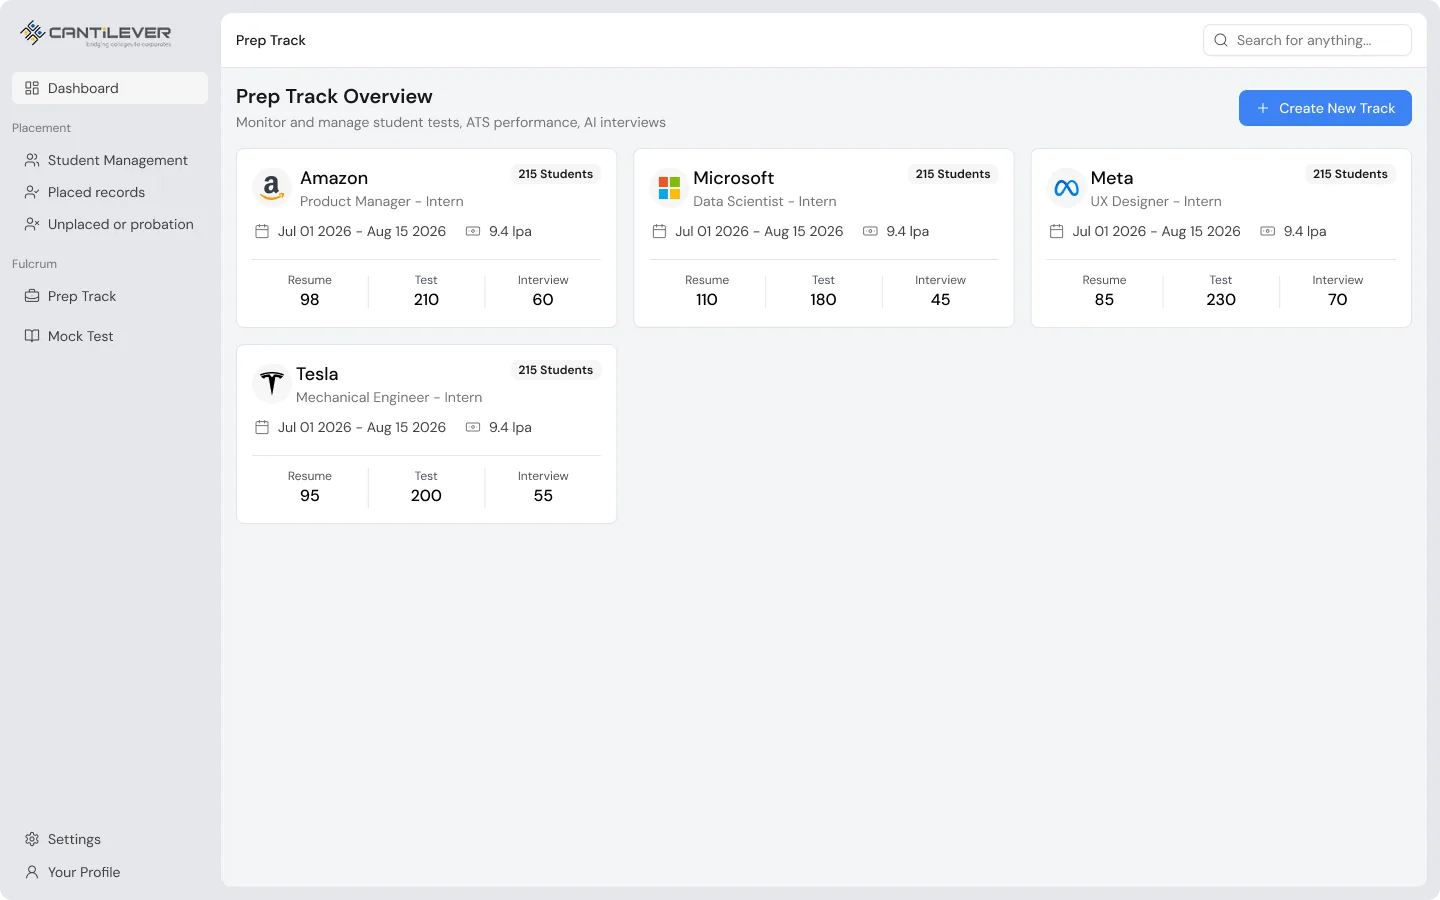Screen dimensions: 1440x900
Task: Click the Dashboard grid icon
Action: 32,88
